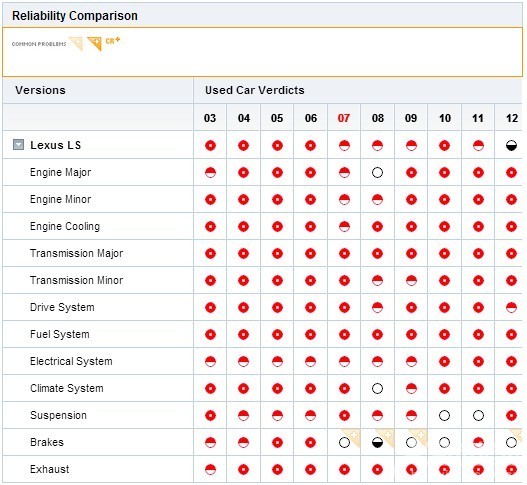Open Brakes 07 common problems flag
Screen dimensions: 527x485
pyautogui.click(x=353, y=436)
